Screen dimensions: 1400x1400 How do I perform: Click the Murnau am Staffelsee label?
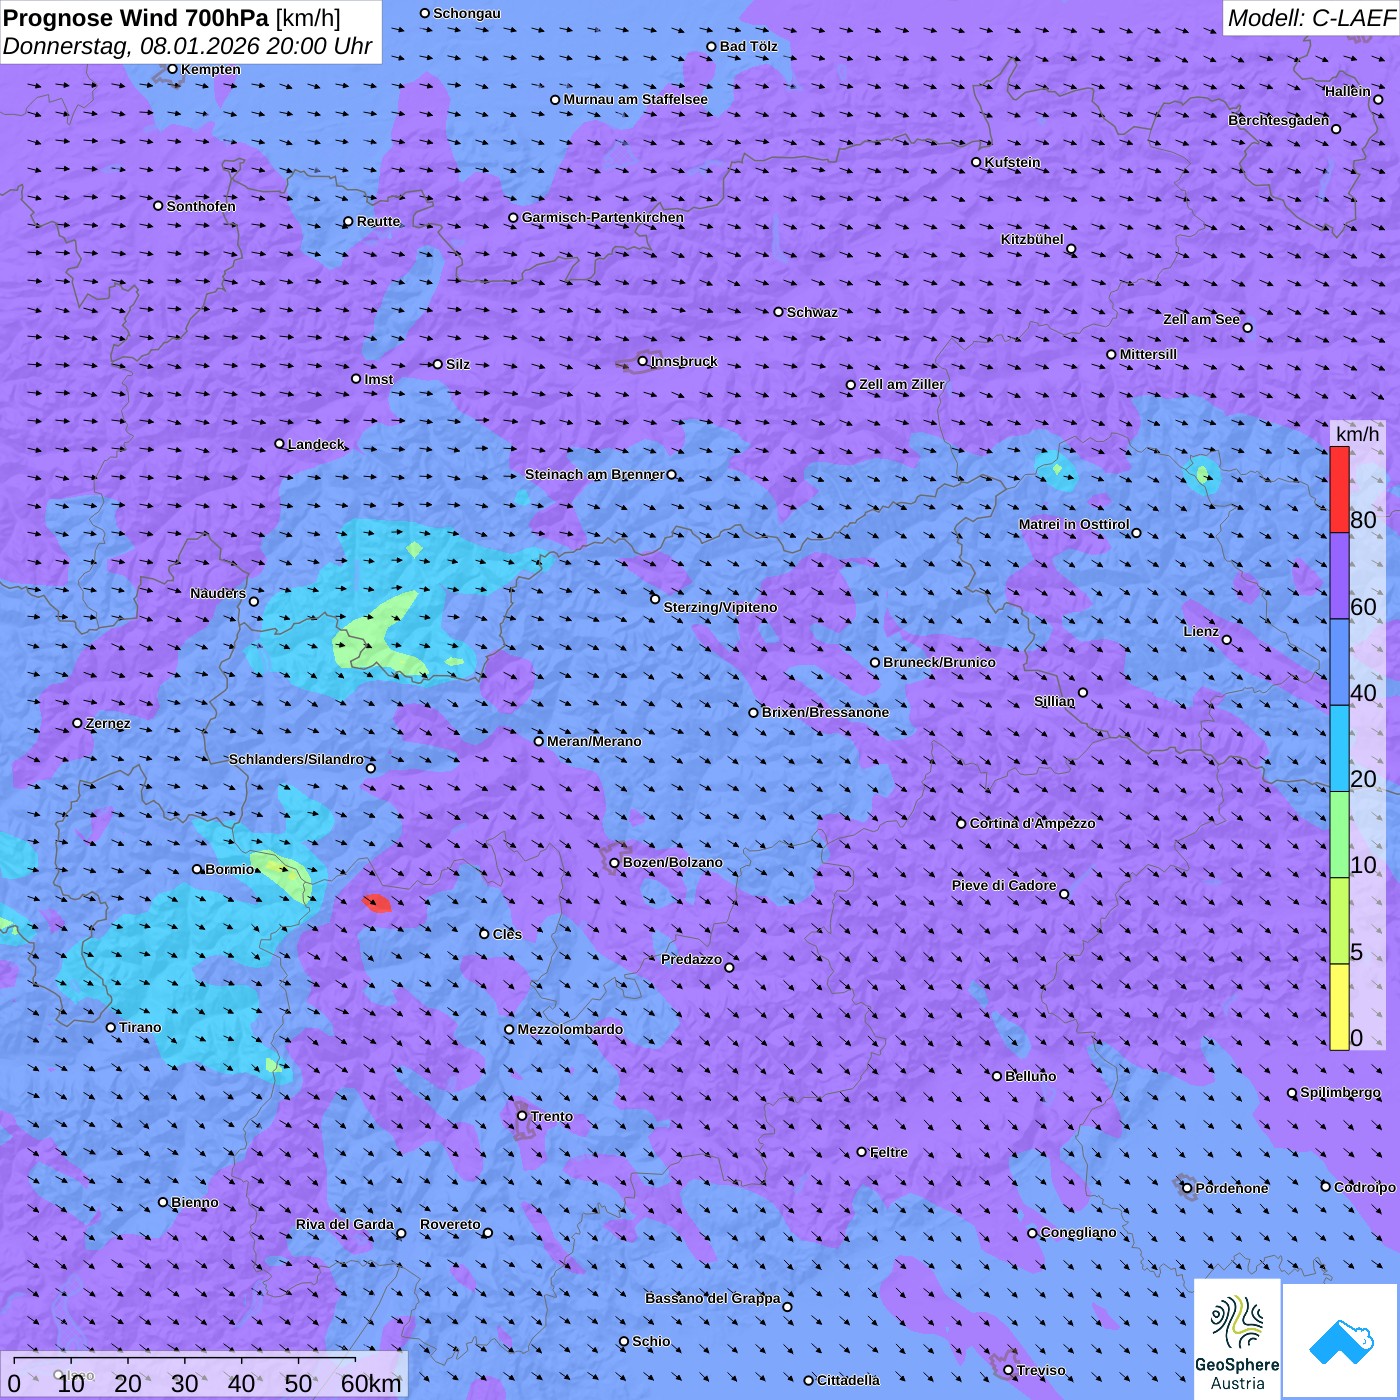pyautogui.click(x=635, y=99)
